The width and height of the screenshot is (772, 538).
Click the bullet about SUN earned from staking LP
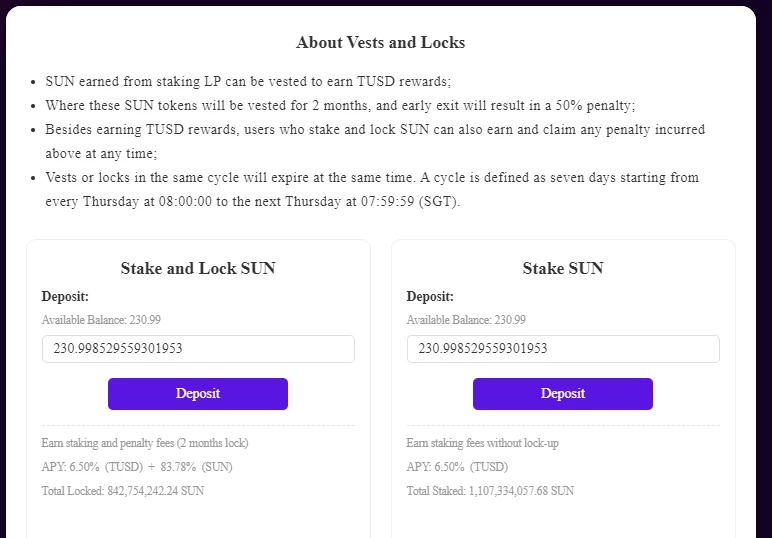coord(248,81)
